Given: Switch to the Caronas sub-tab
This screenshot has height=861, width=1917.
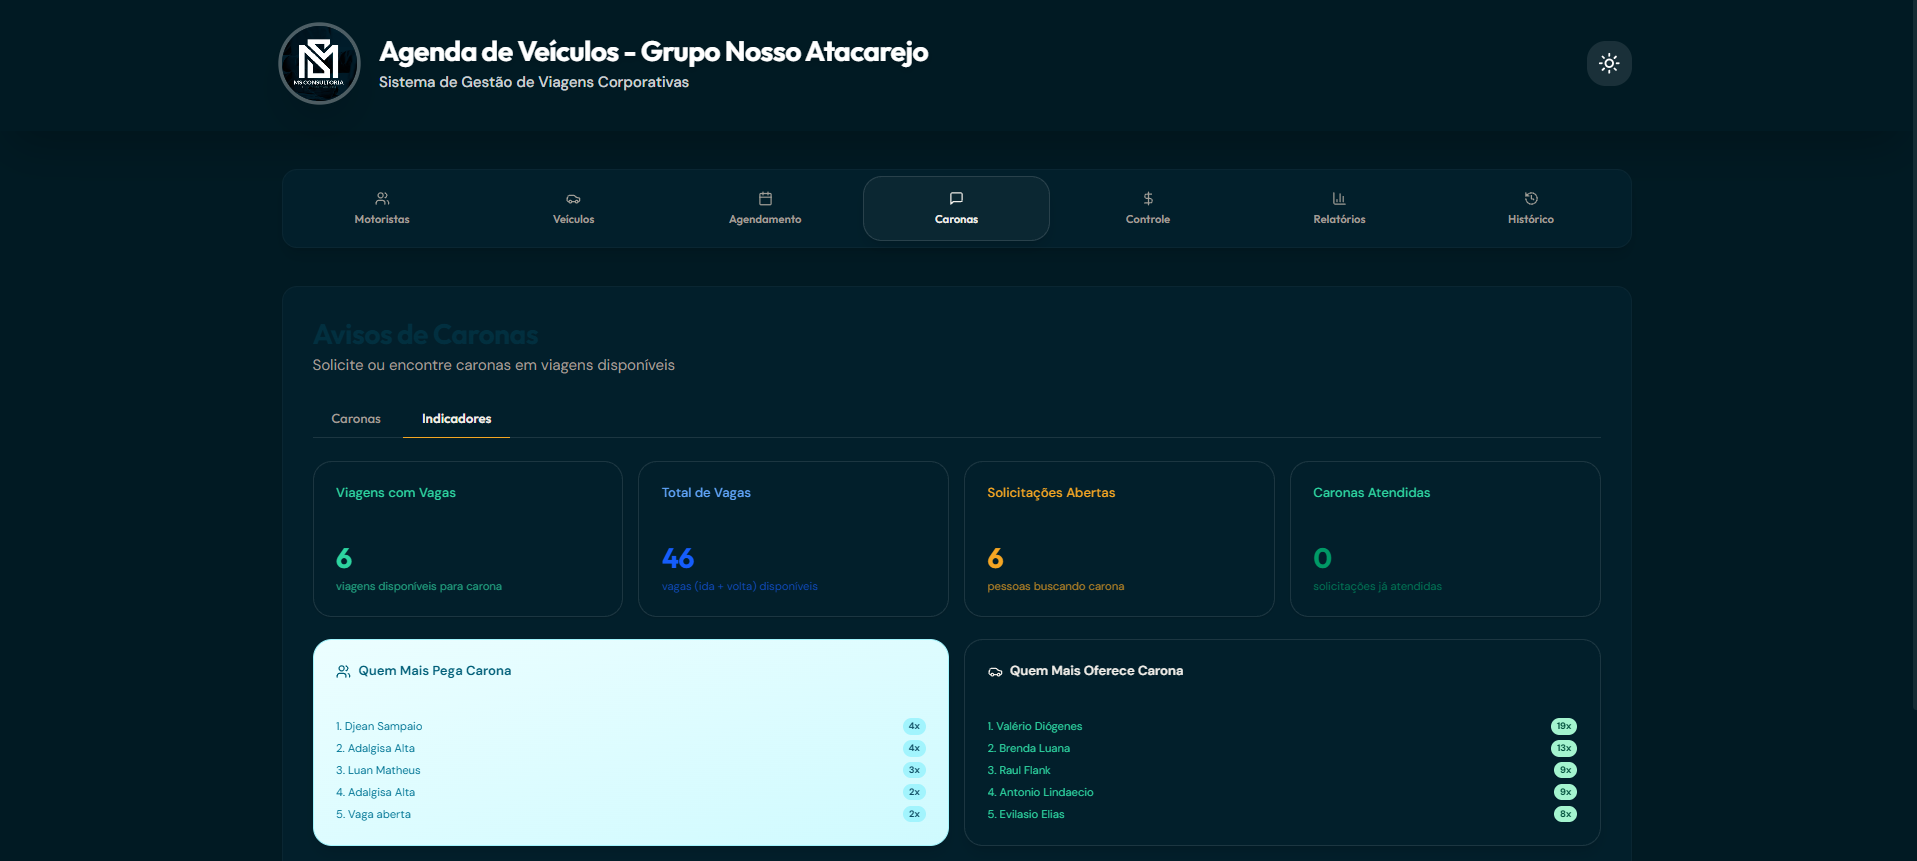Looking at the screenshot, I should 356,419.
